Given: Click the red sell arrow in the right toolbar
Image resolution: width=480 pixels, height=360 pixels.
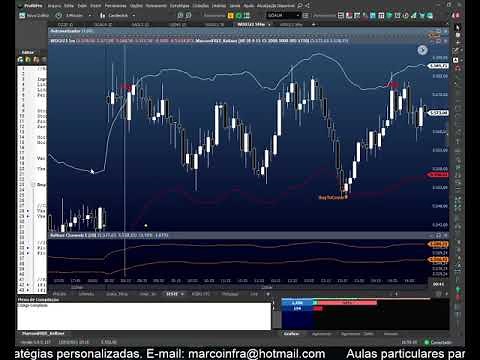Looking at the screenshot, I should (x=458, y=297).
